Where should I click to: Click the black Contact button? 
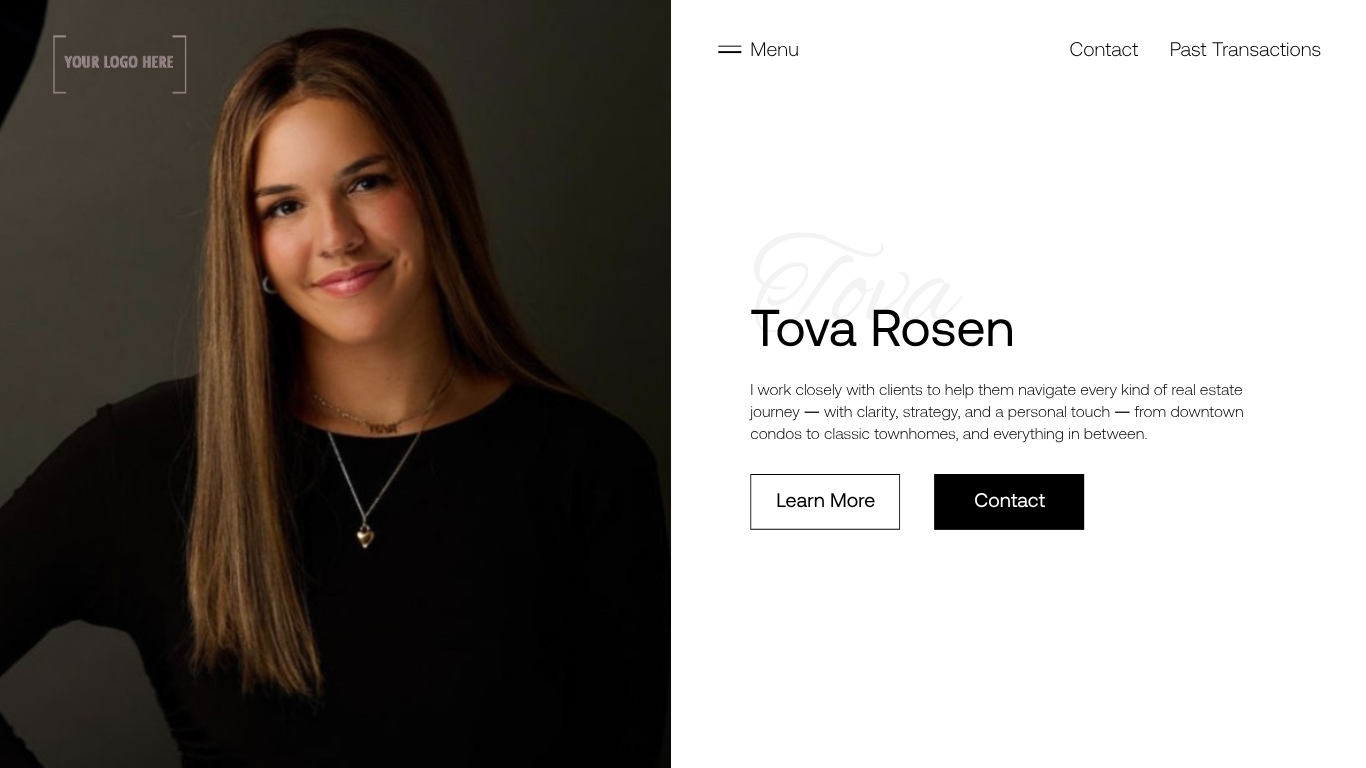tap(1009, 501)
